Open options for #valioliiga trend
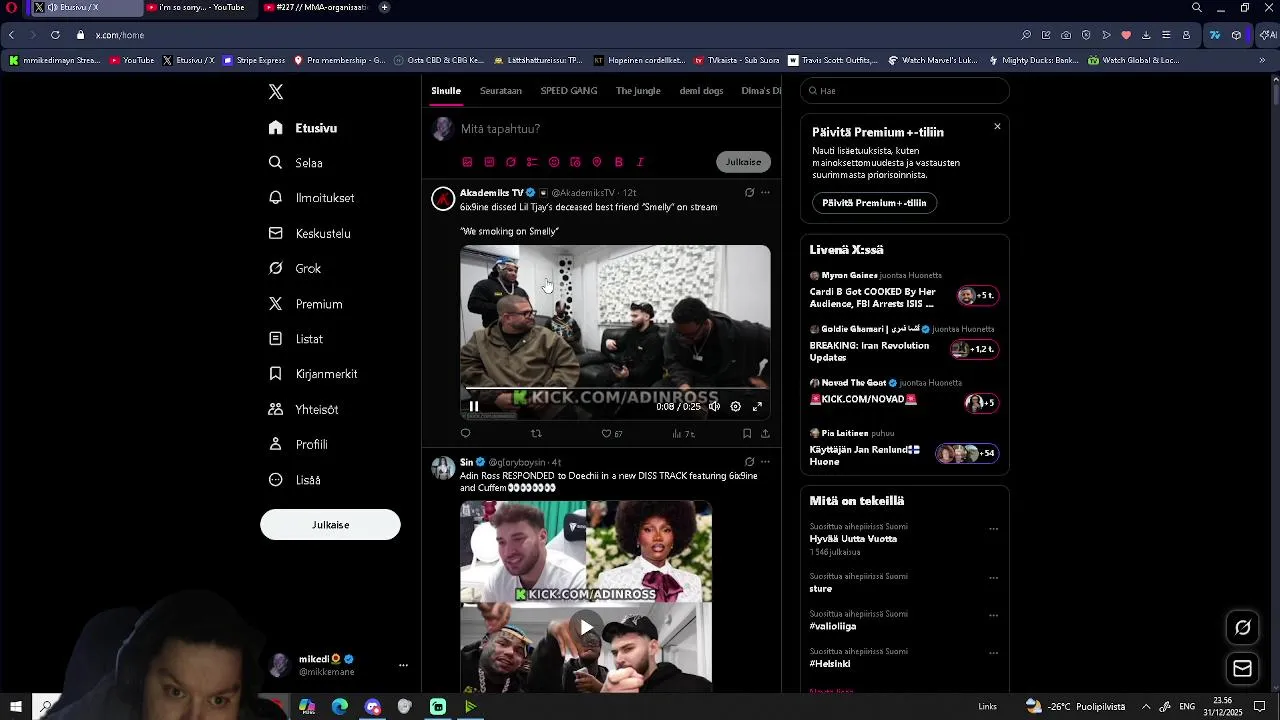This screenshot has width=1280, height=720. coord(993,615)
